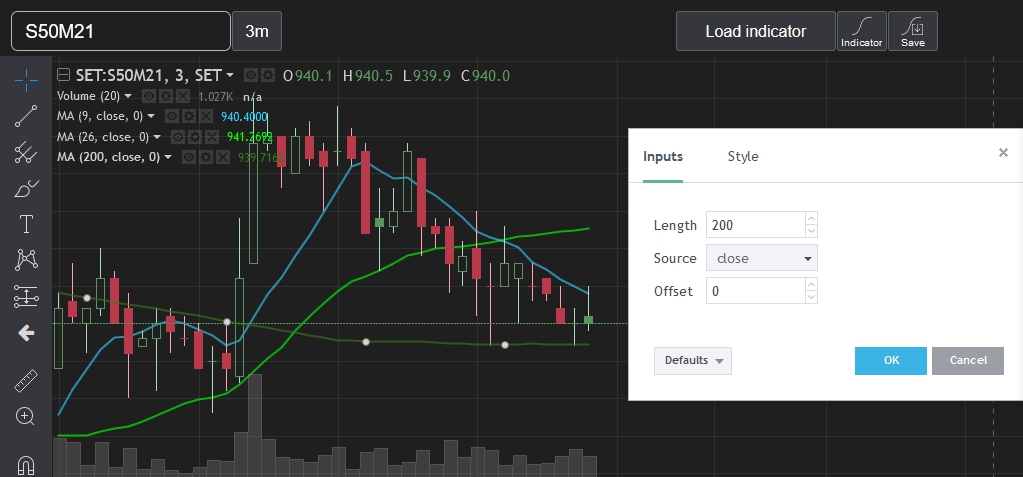
Task: Toggle the magnet mode icon
Action: tap(26, 465)
